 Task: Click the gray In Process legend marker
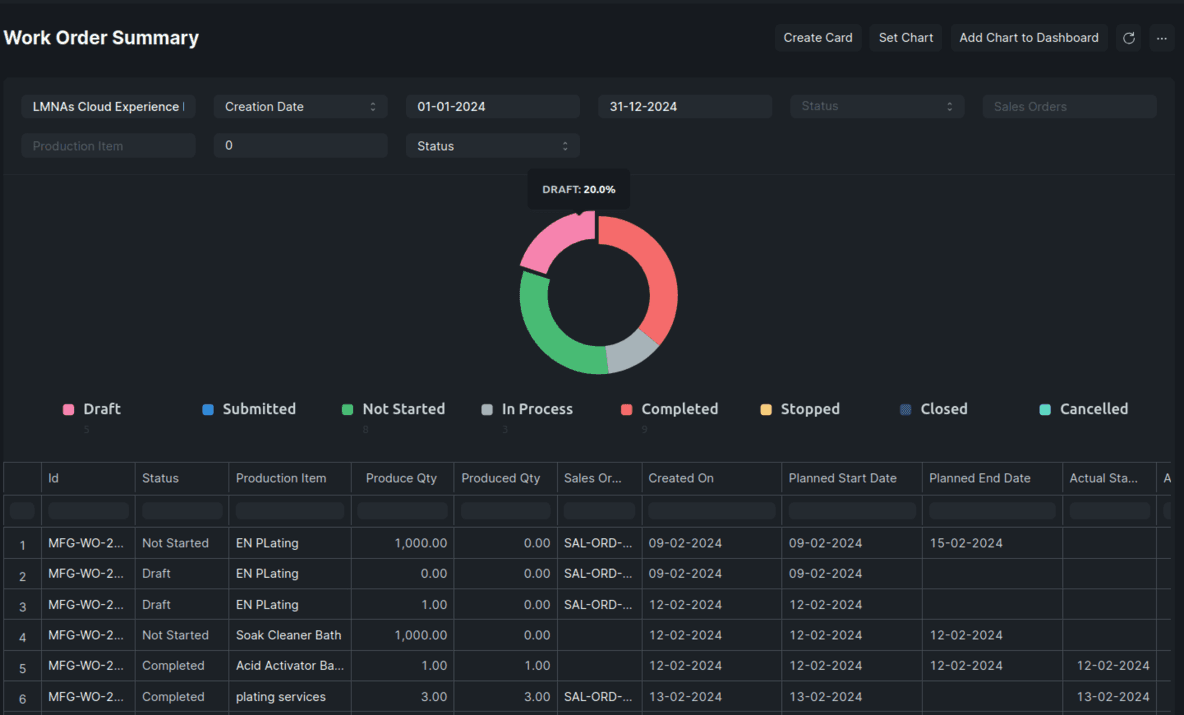(x=487, y=408)
